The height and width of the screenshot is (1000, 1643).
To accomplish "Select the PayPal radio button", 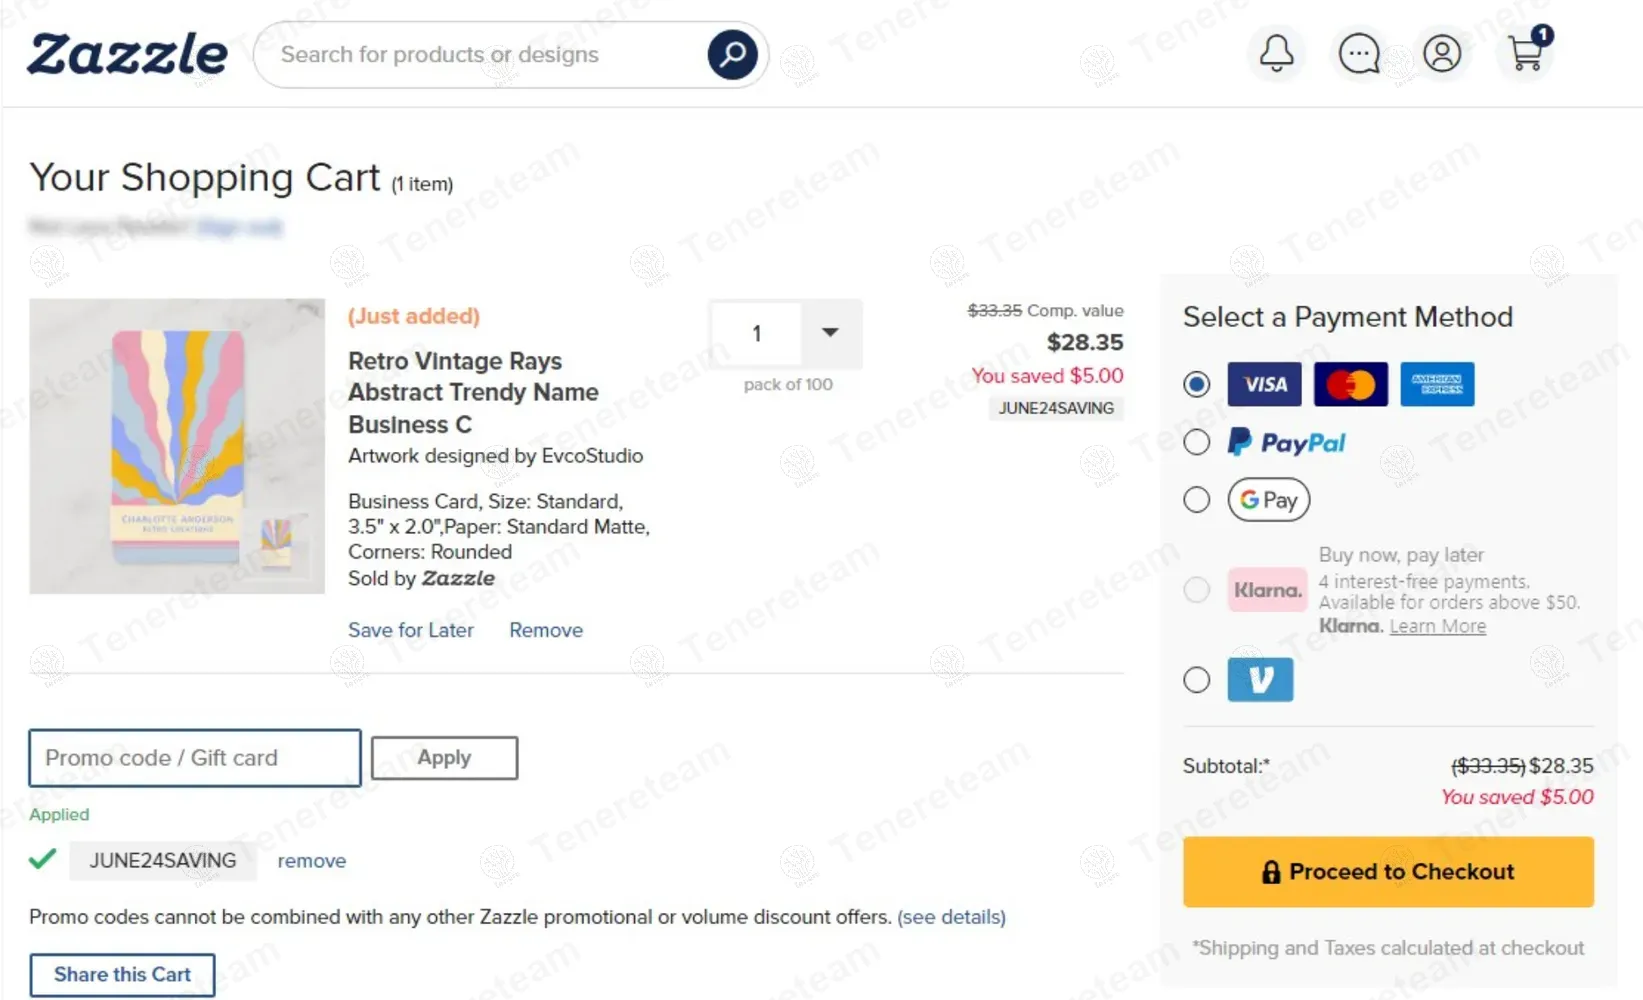I will click(1197, 442).
